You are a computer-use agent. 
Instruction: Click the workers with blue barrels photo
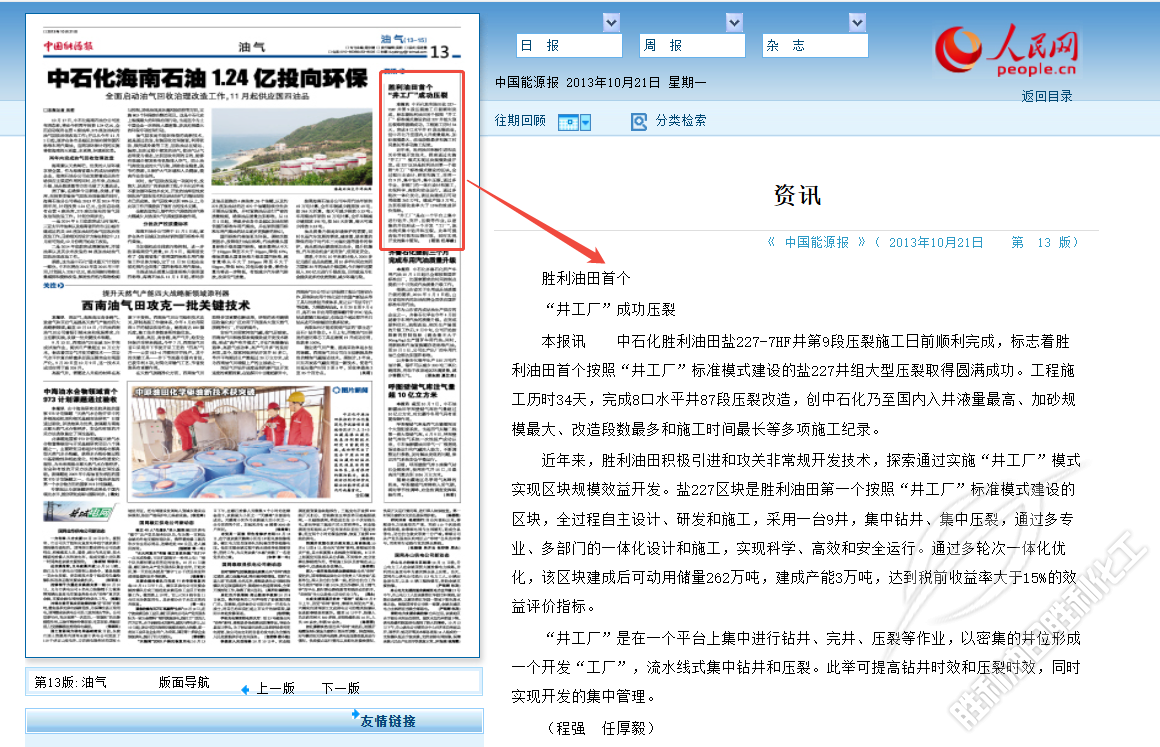click(x=229, y=443)
